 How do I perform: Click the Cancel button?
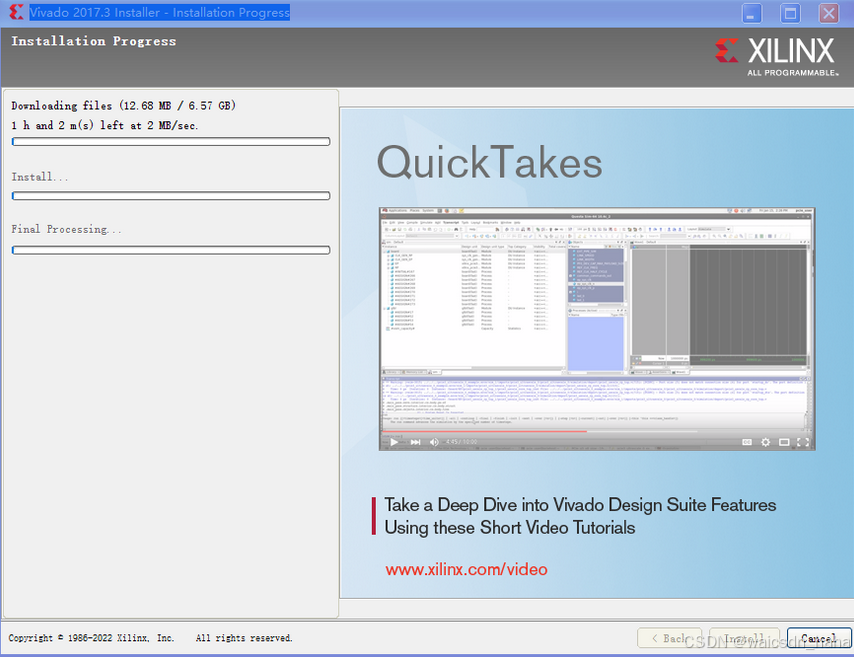819,638
